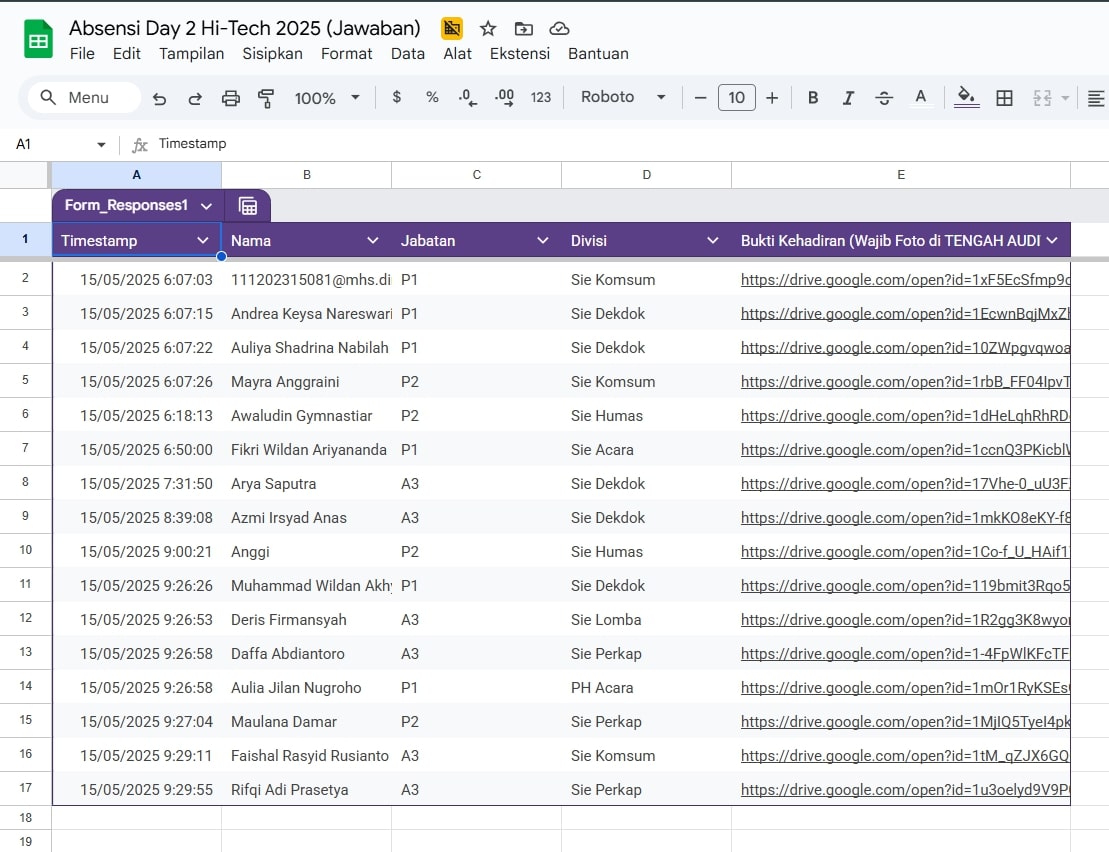Open horizontal align options

tap(1096, 98)
